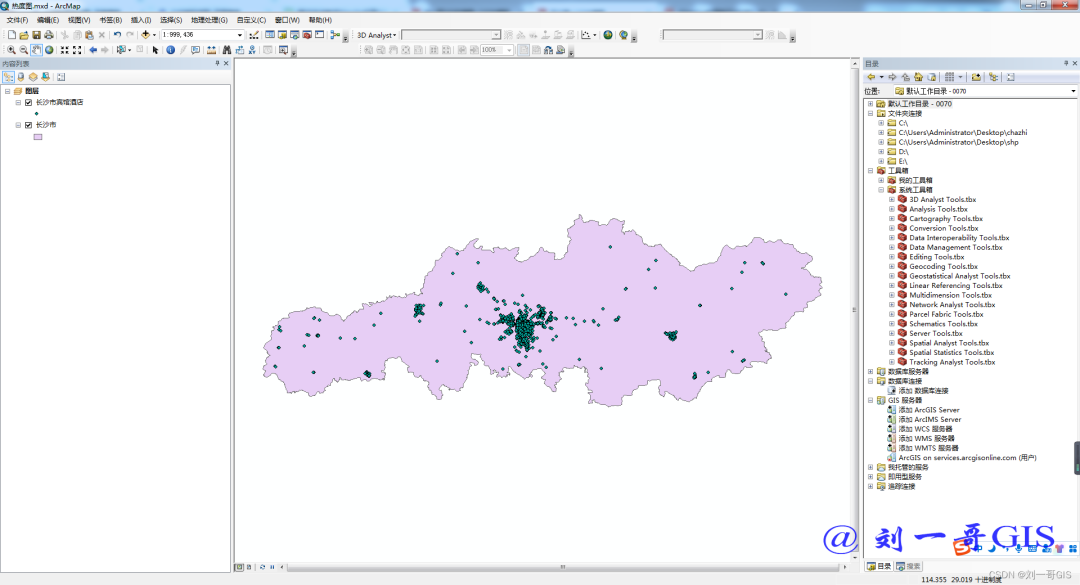Click the Go To XY icon
The width and height of the screenshot is (1080, 585).
coord(253,50)
